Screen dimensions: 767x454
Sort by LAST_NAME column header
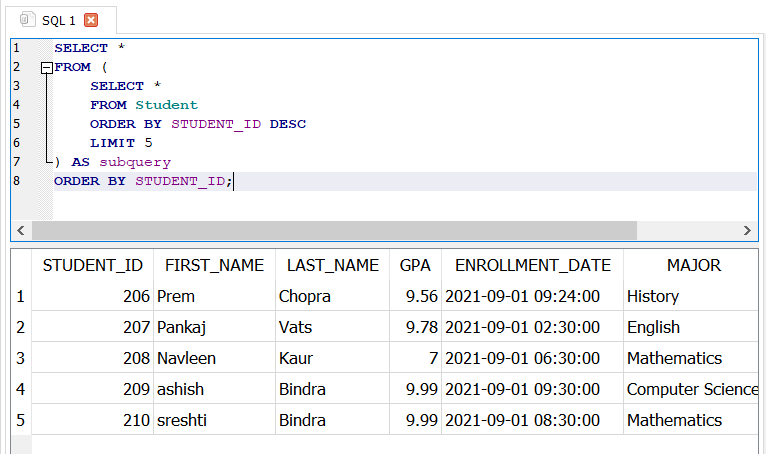pyautogui.click(x=333, y=265)
